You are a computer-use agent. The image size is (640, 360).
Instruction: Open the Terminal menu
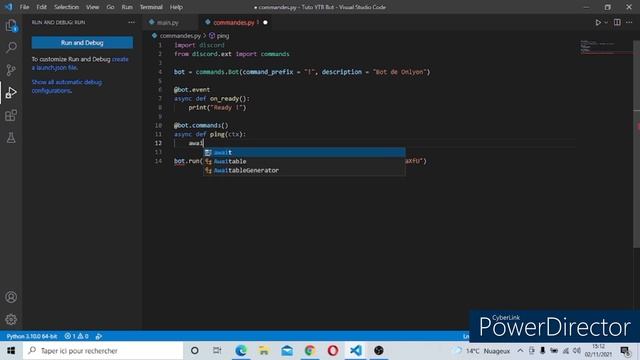(151, 7)
